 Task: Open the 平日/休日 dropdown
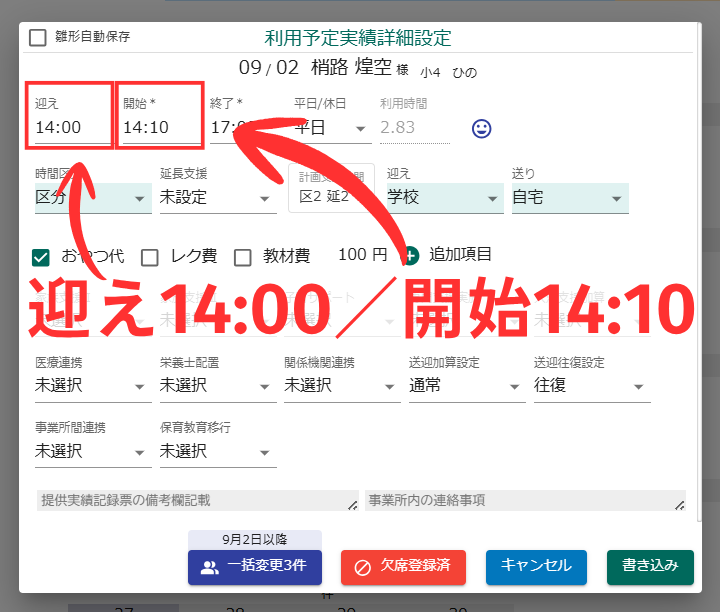[332, 128]
